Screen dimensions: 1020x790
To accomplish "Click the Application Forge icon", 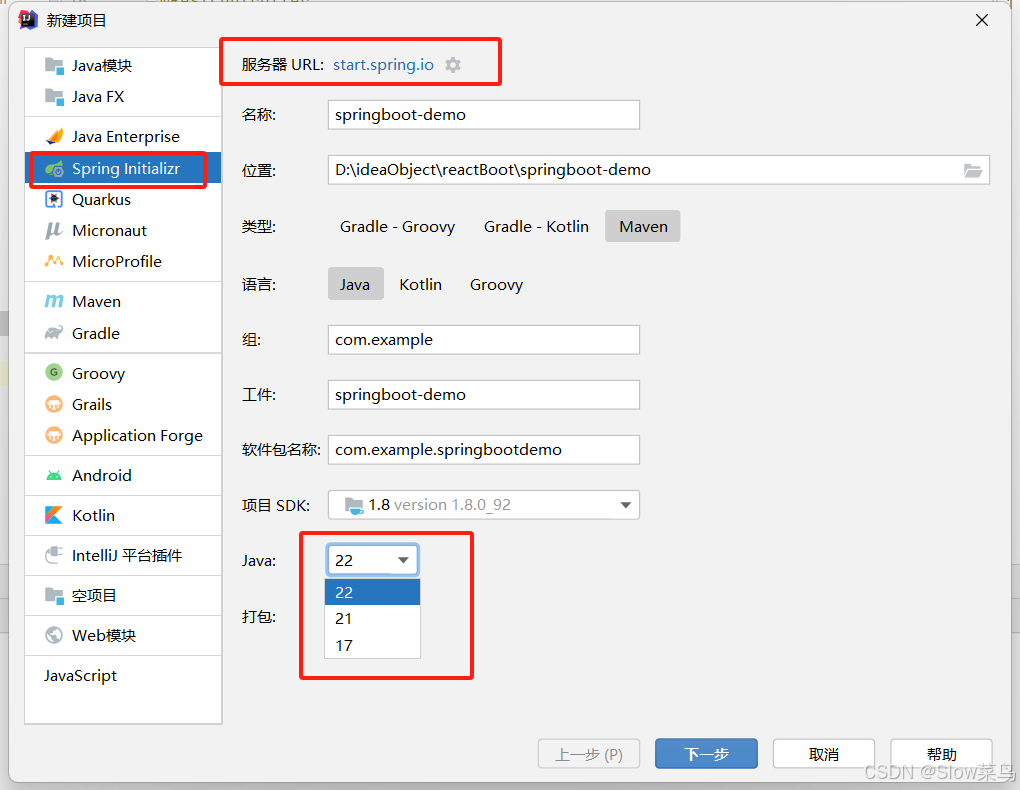I will 54,435.
